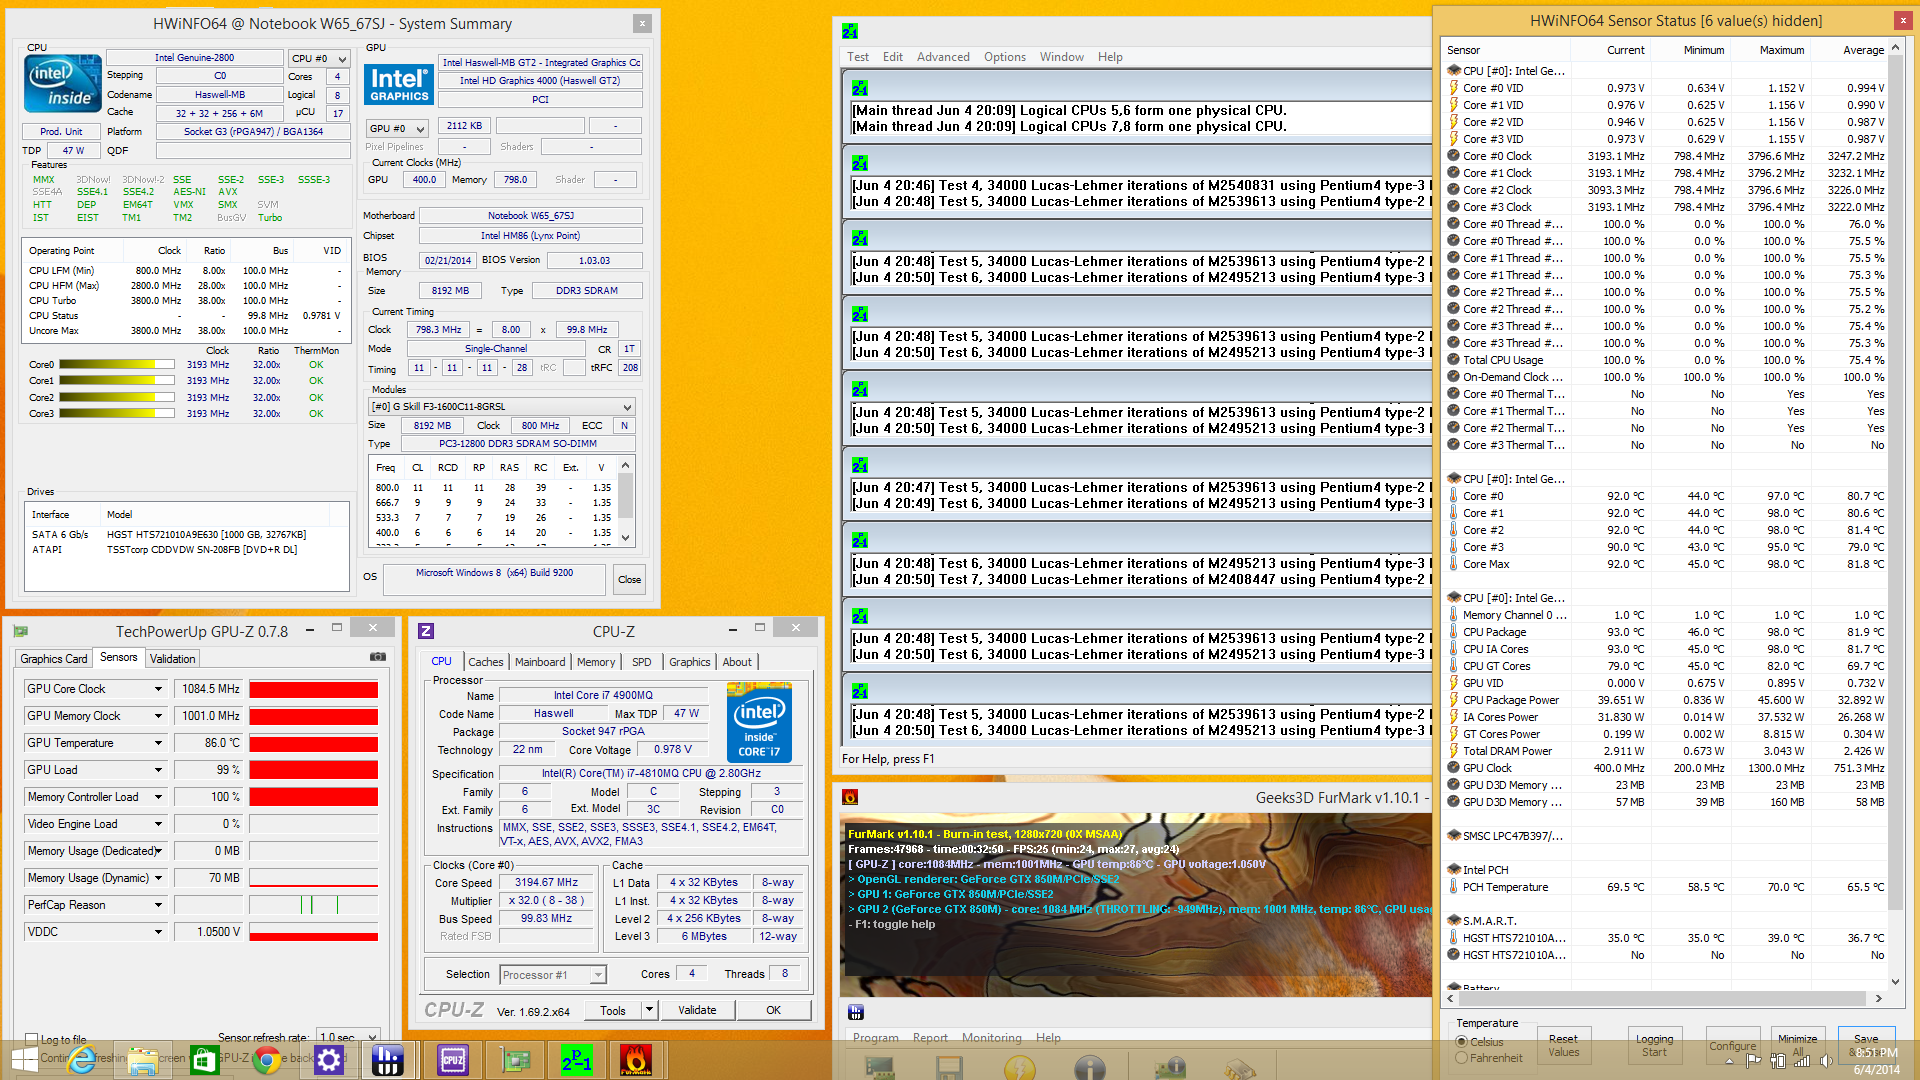Click the GPU-Z screenshot camera icon
The height and width of the screenshot is (1080, 1920).
pyautogui.click(x=378, y=657)
